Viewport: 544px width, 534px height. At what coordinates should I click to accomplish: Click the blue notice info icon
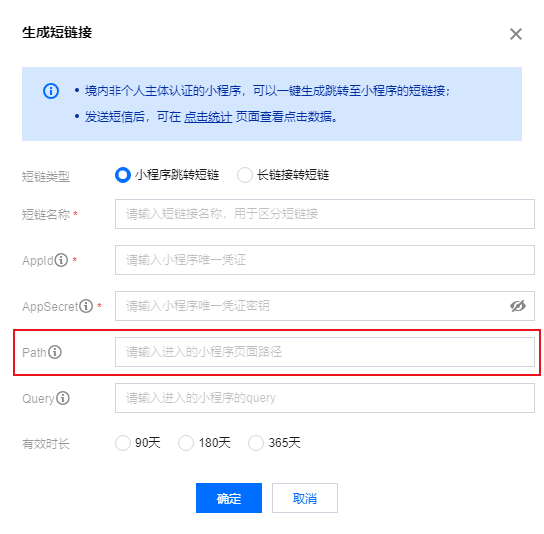coord(51,91)
